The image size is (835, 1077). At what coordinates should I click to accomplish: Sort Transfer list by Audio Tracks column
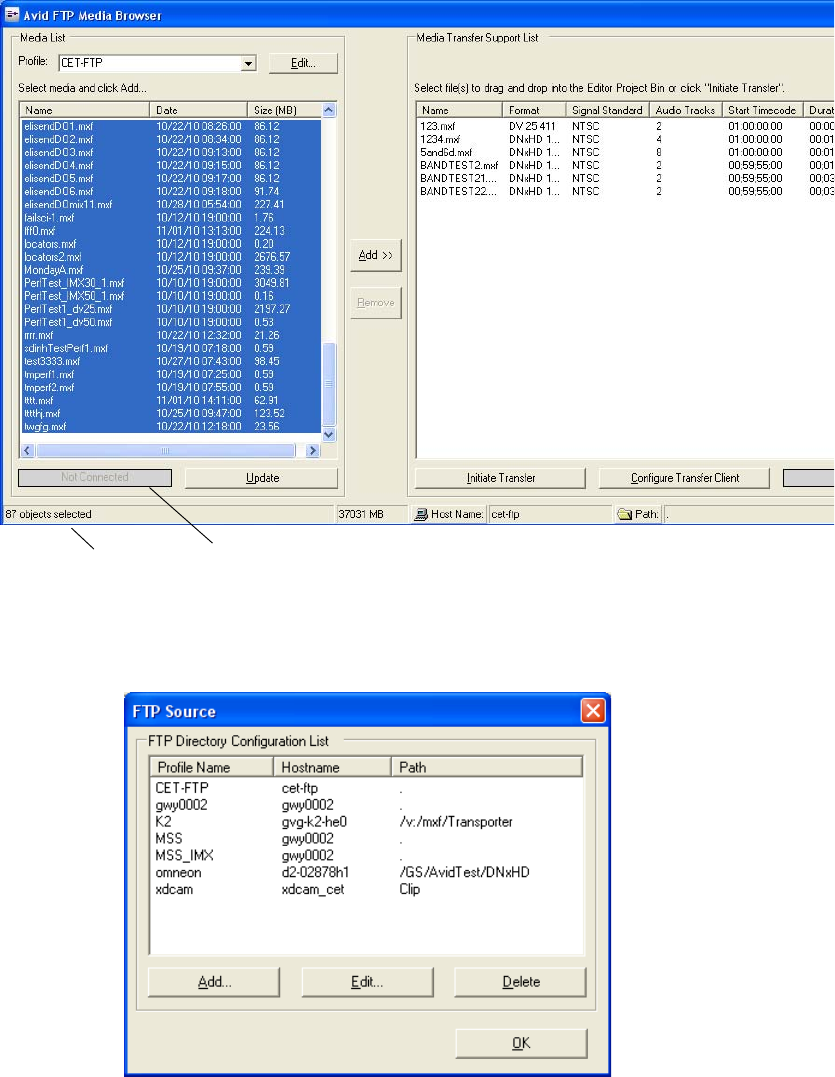(685, 110)
